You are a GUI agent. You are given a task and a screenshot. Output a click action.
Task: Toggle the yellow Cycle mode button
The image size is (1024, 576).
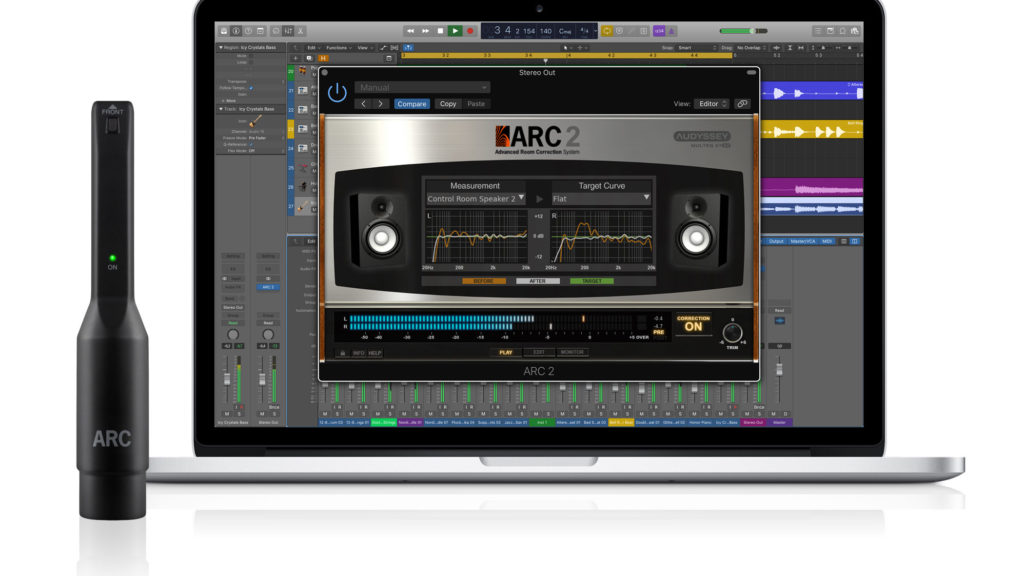pos(607,31)
